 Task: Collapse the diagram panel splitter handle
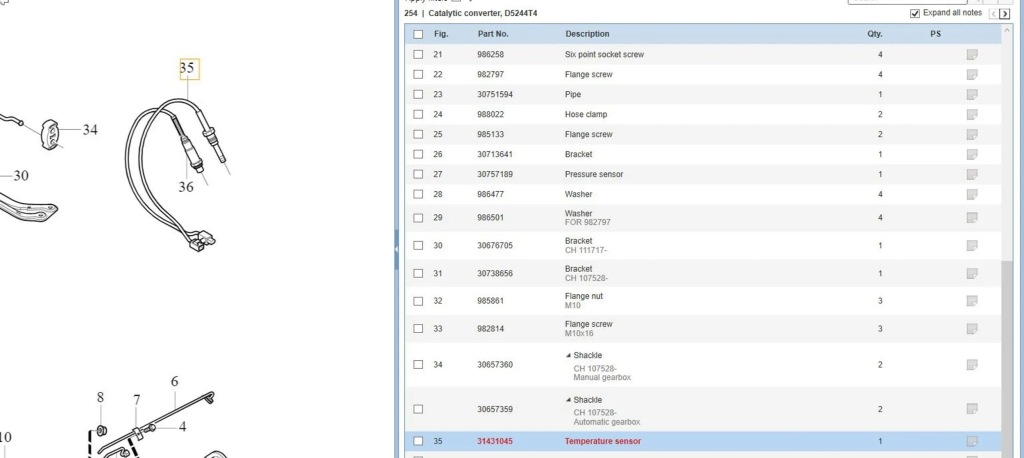[x=396, y=250]
